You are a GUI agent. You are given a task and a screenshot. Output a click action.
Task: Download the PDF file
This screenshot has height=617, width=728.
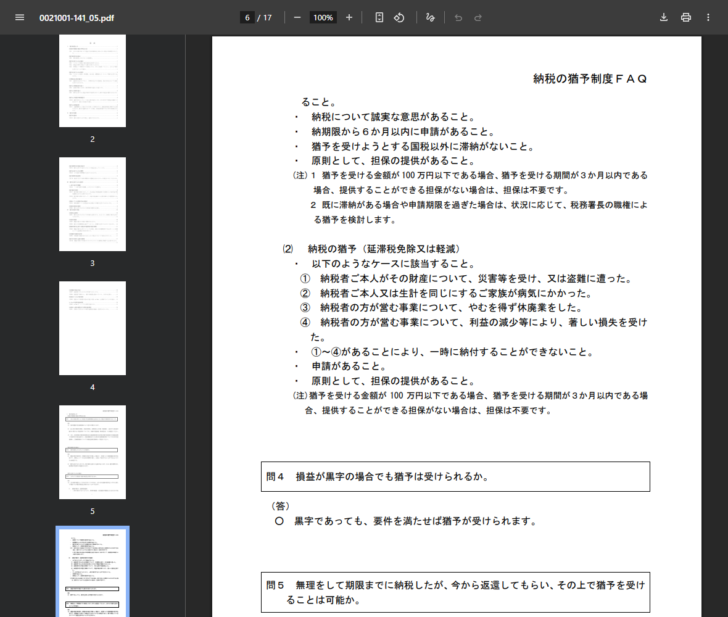(x=663, y=18)
